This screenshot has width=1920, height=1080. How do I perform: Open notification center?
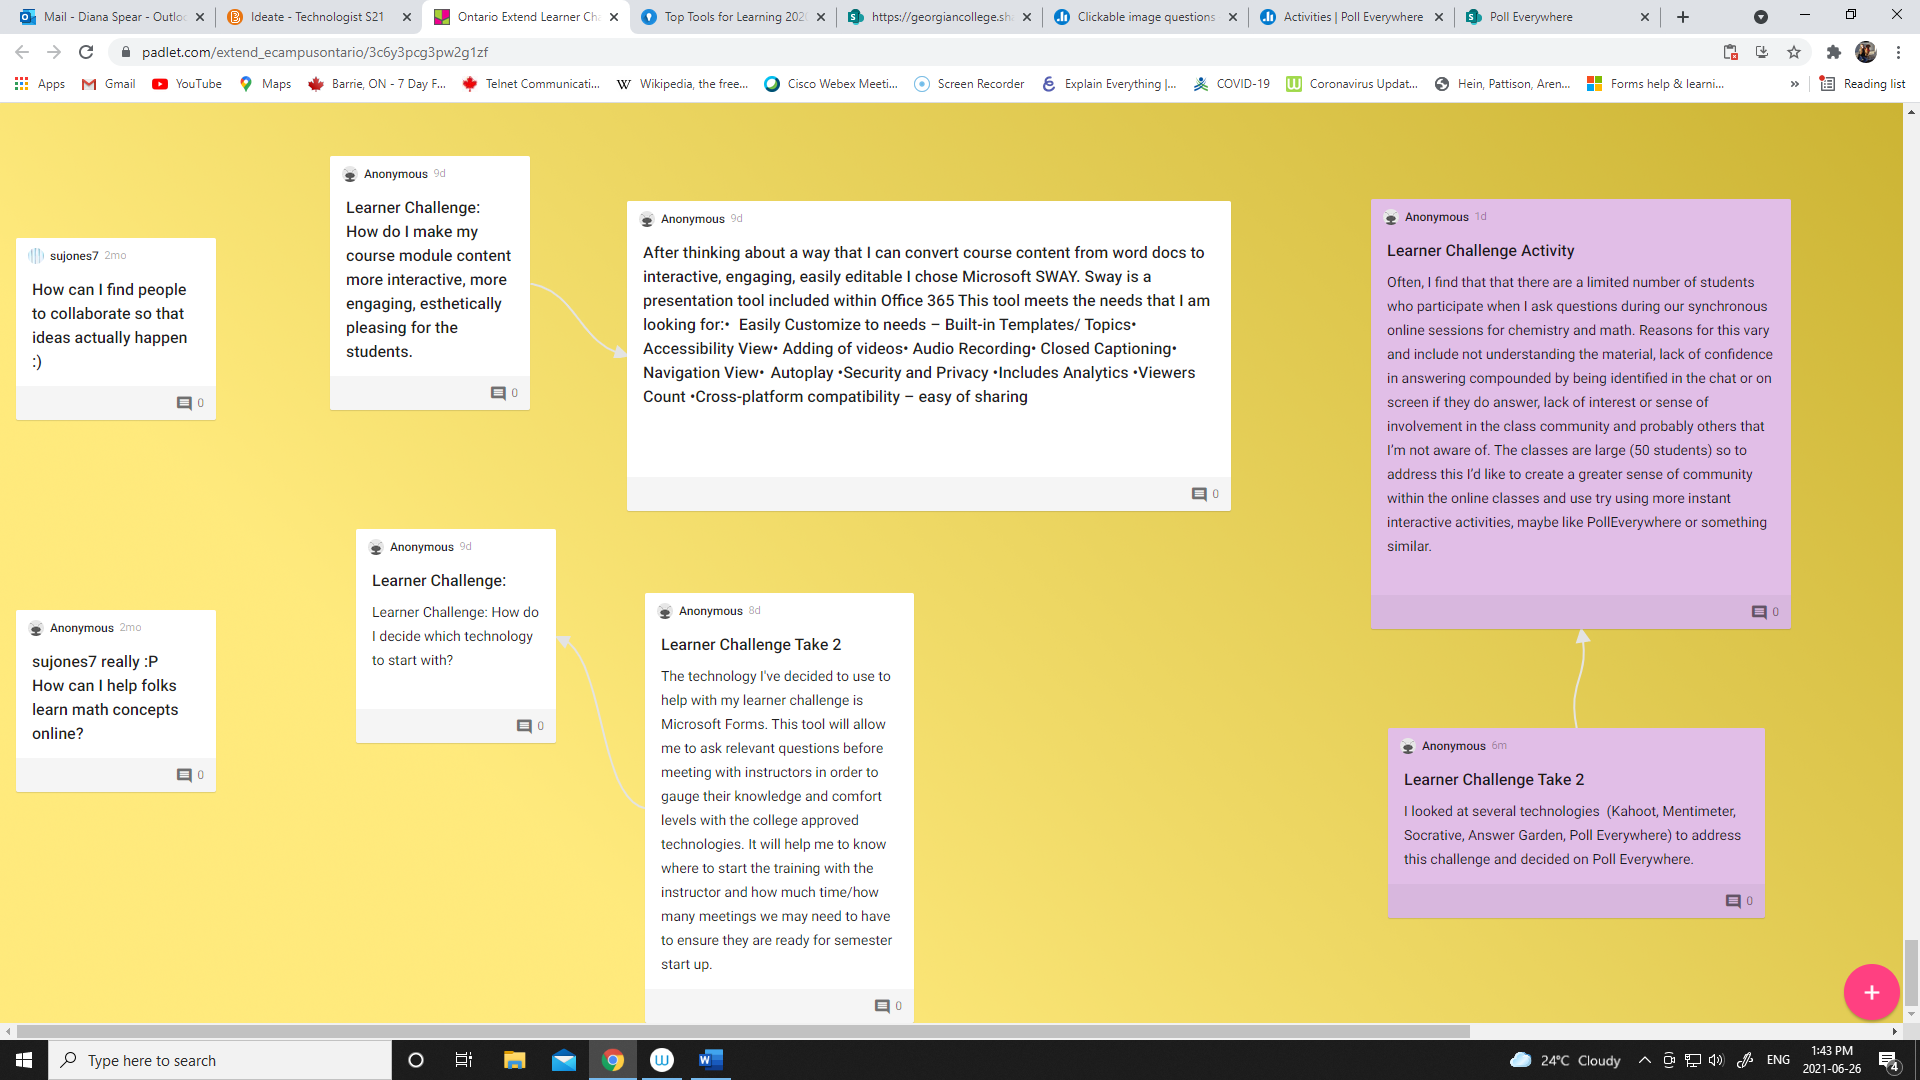pos(1888,1060)
